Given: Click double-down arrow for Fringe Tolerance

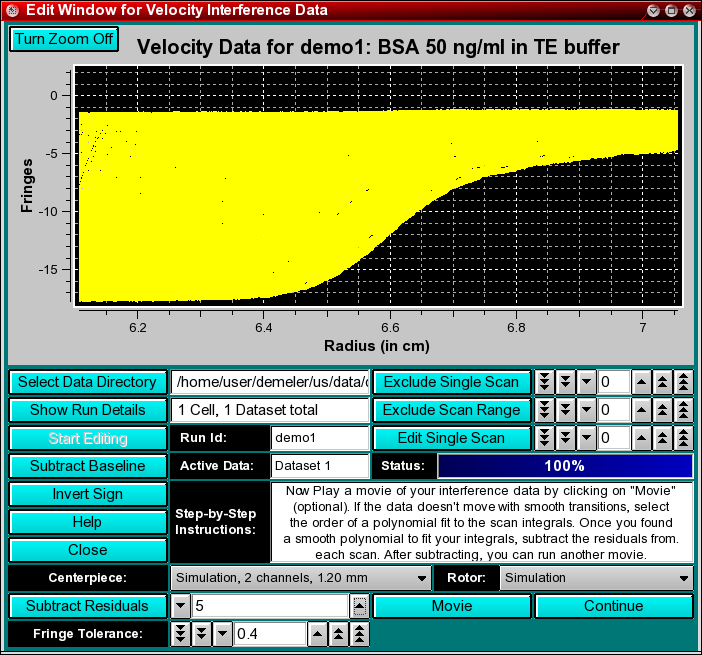Looking at the screenshot, I should click(202, 634).
